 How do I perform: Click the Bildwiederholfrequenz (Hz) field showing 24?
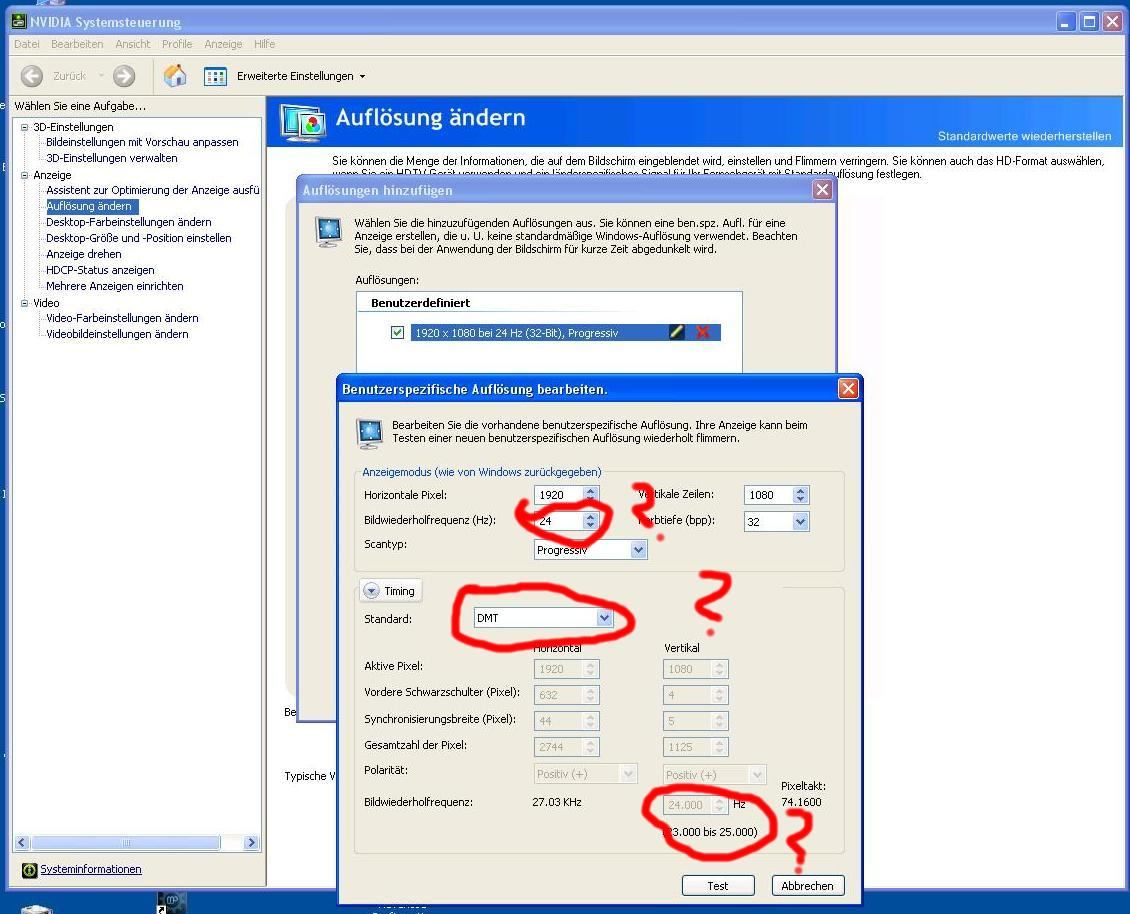[x=559, y=520]
